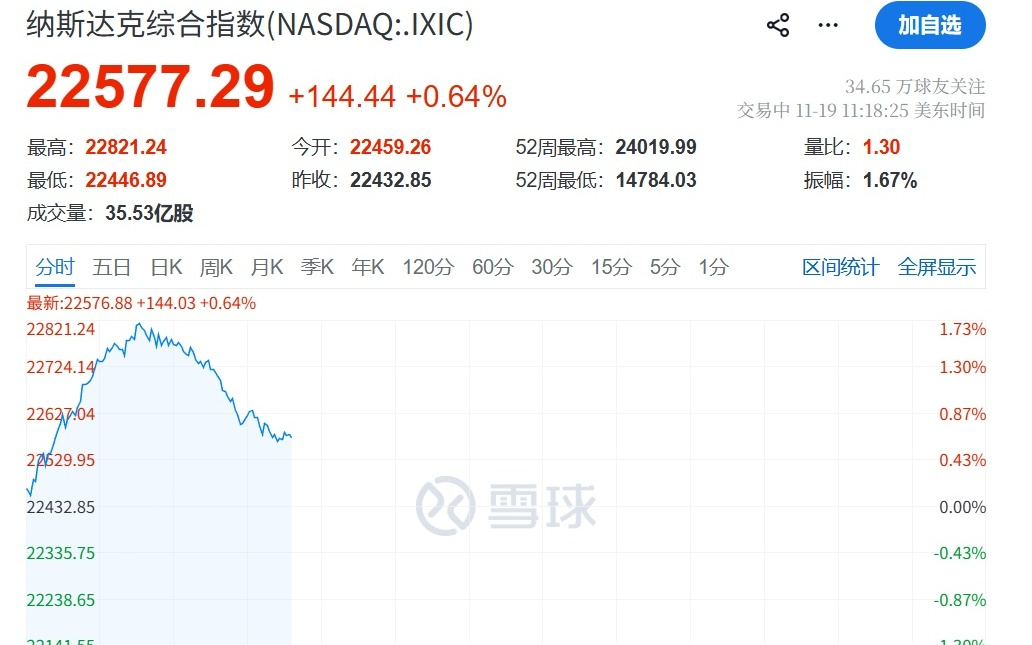1032x645 pixels.
Task: Click the 34.65万球友关注 followers text
Action: (915, 86)
